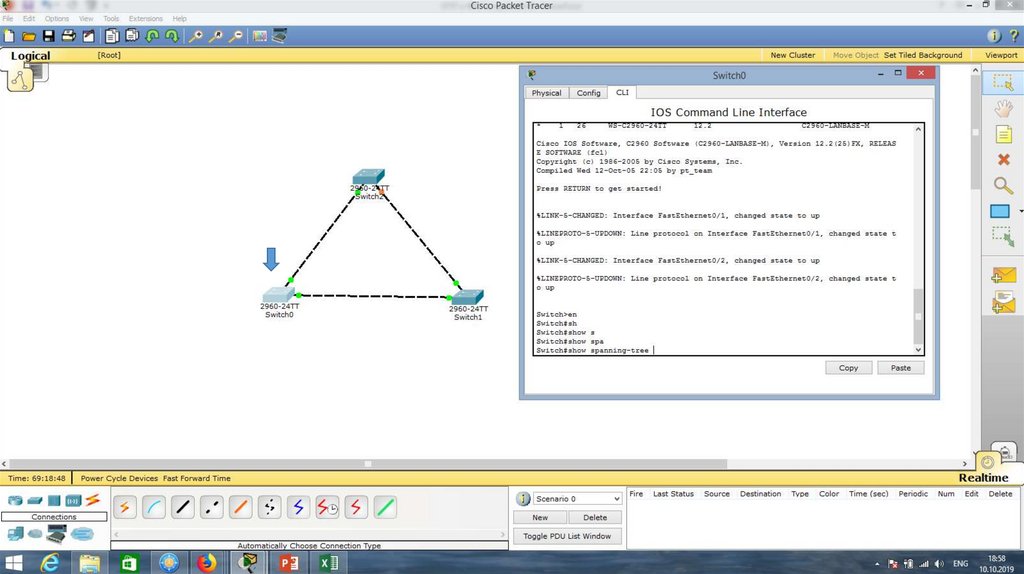Pick Serial DCE cable with clock
The height and width of the screenshot is (574, 1024).
tap(327, 507)
